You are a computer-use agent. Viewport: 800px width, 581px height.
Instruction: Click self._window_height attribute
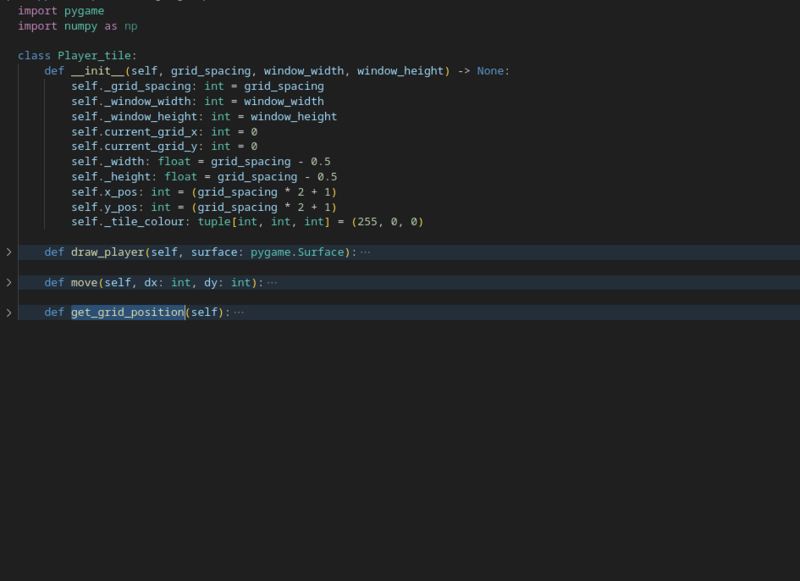pyautogui.click(x=135, y=117)
